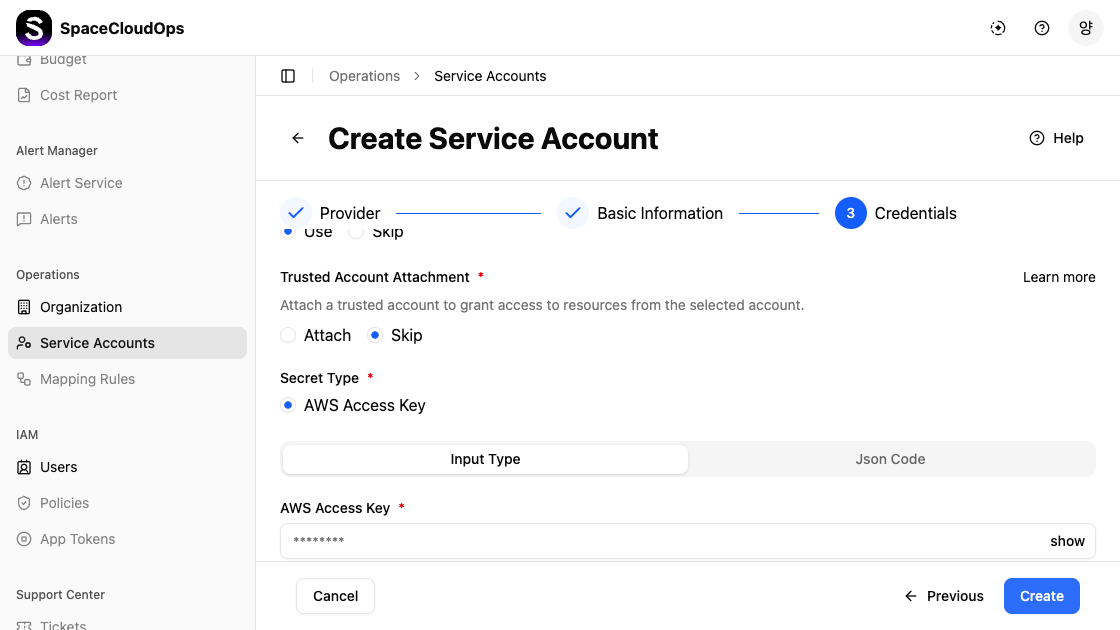Select the AWS Access Key secret type

coord(289,405)
